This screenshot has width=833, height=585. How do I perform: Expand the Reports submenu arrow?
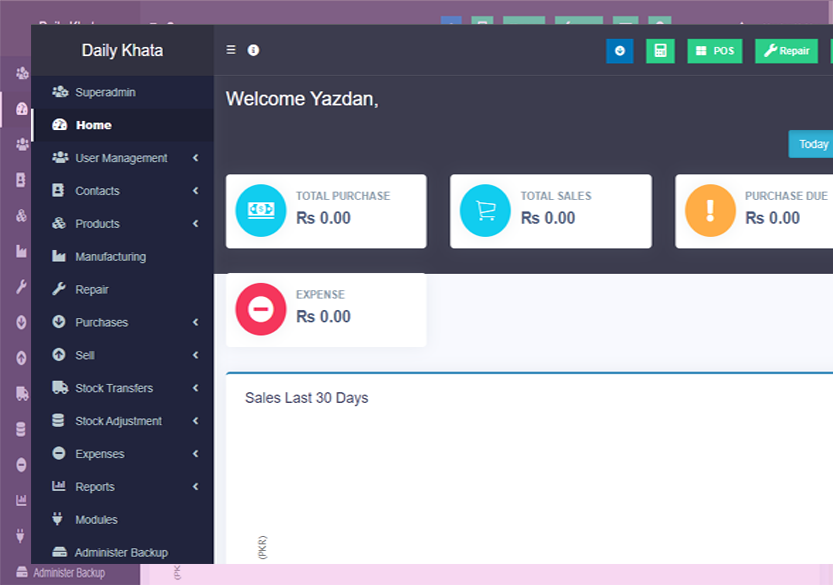[x=196, y=487]
